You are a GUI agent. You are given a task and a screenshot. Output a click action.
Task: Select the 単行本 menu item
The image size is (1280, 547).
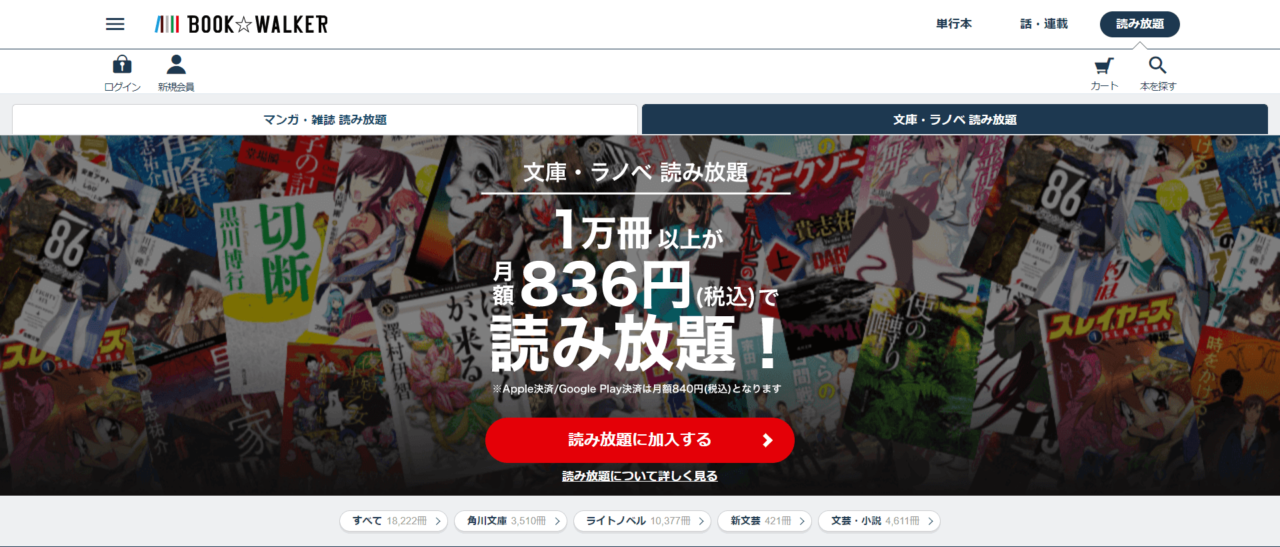pyautogui.click(x=953, y=24)
